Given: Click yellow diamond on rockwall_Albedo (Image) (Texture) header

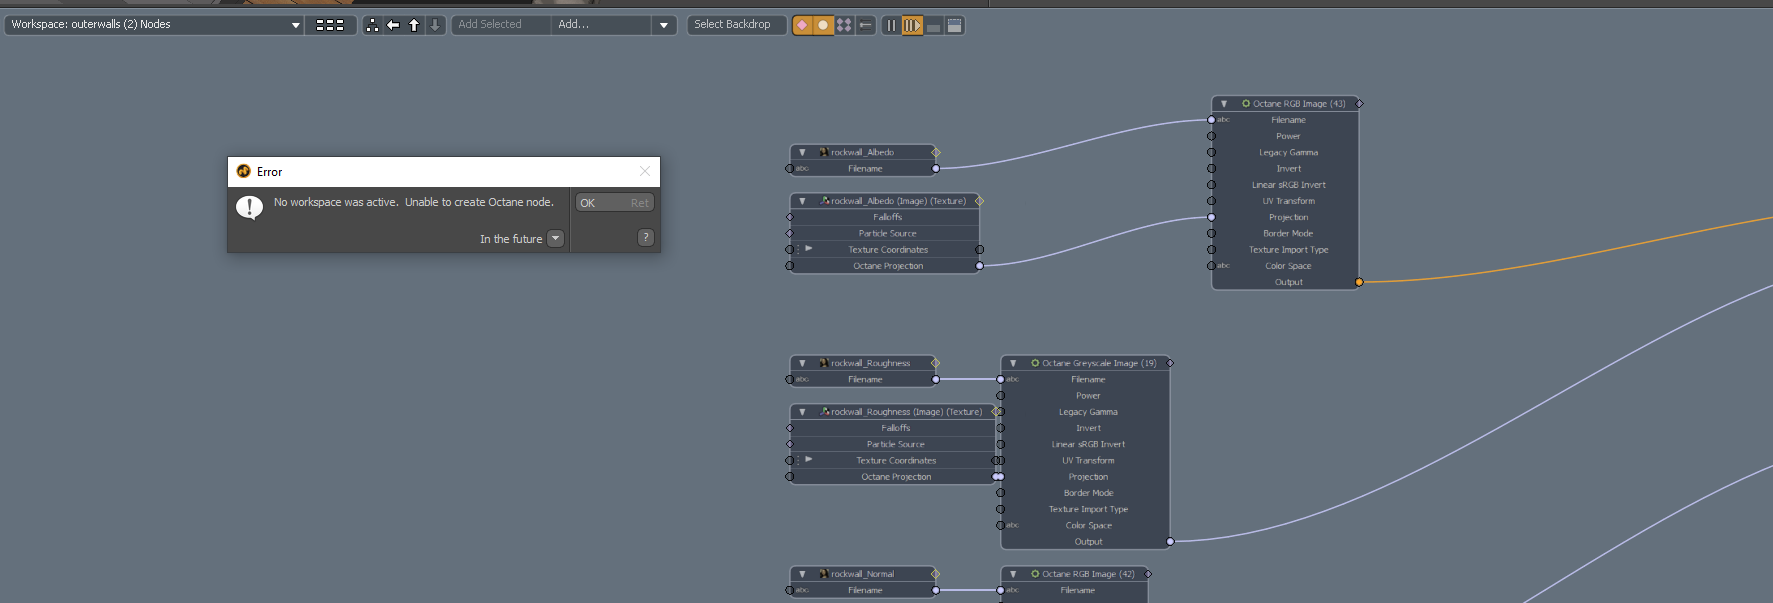Looking at the screenshot, I should (979, 201).
